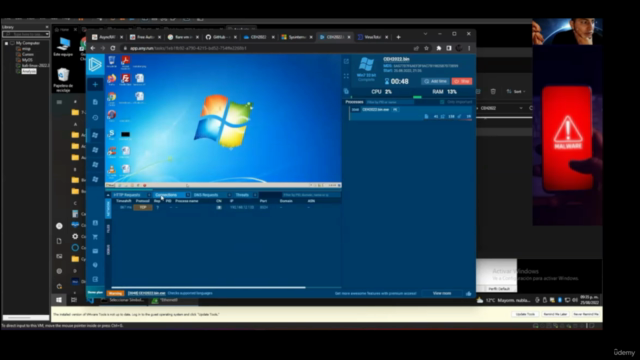Click the horizontal scrollbar under connections table
This screenshot has height=360, width=640.
pyautogui.click(x=208, y=287)
